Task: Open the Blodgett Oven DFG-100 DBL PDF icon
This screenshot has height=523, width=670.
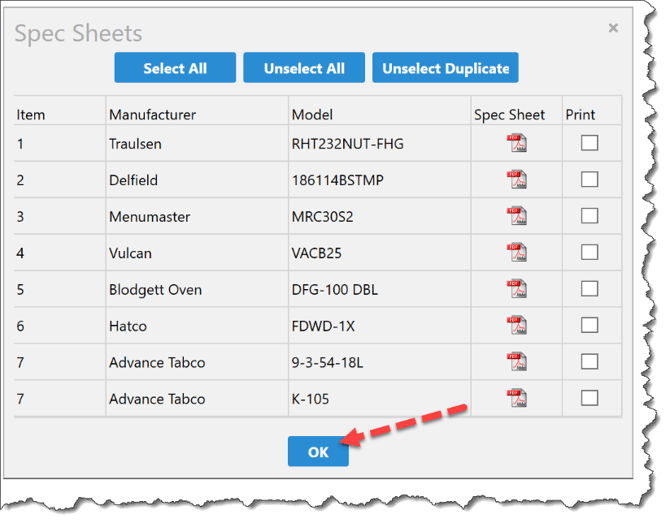Action: [517, 289]
